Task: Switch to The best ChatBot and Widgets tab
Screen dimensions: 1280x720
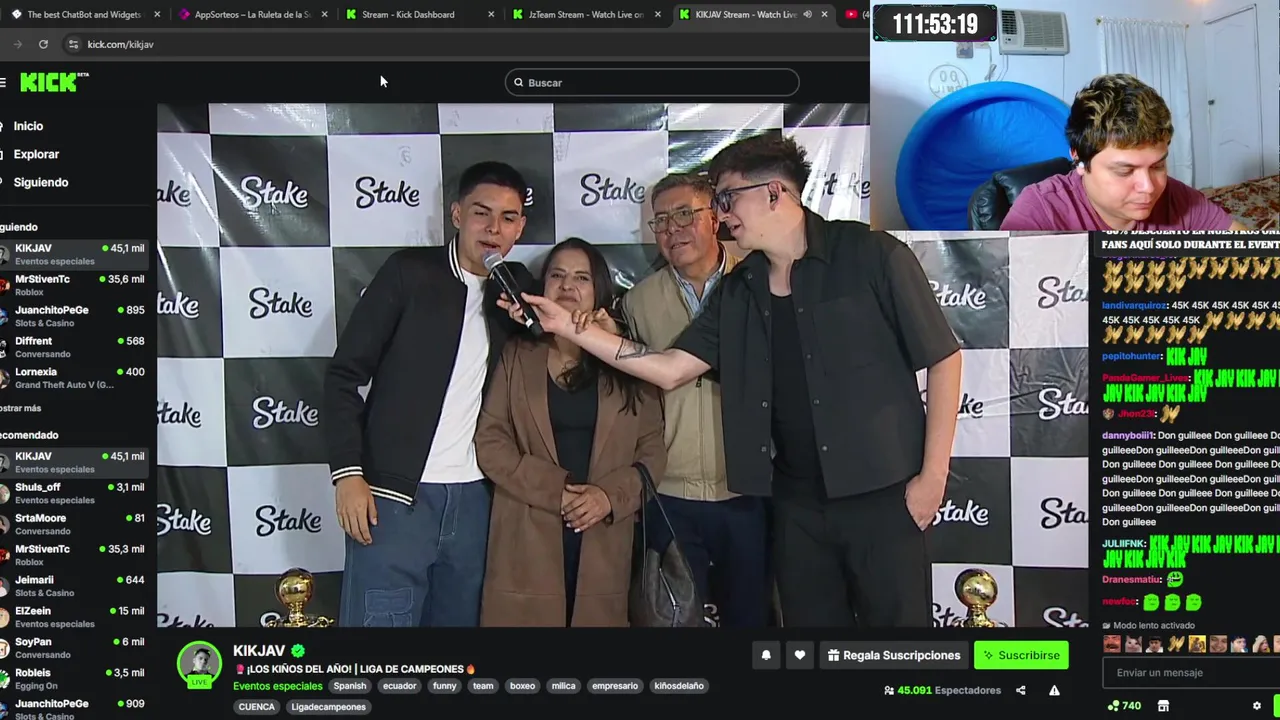Action: point(84,14)
